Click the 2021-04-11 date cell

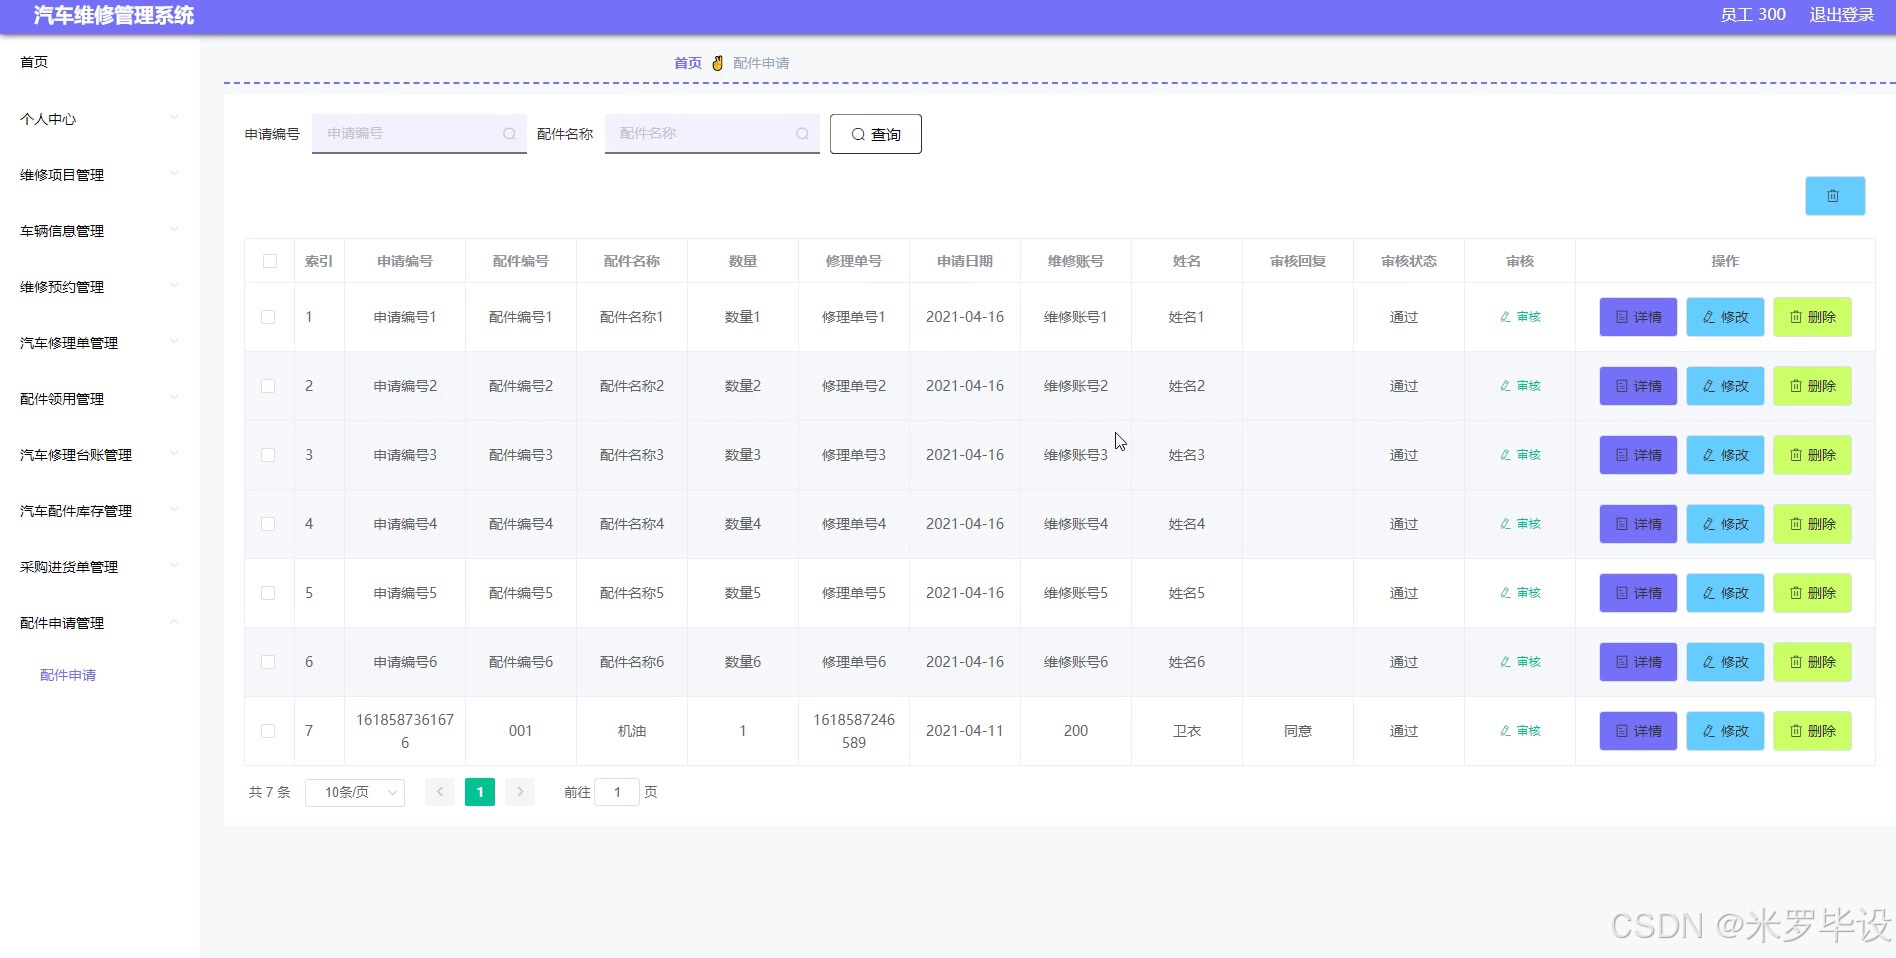tap(965, 731)
